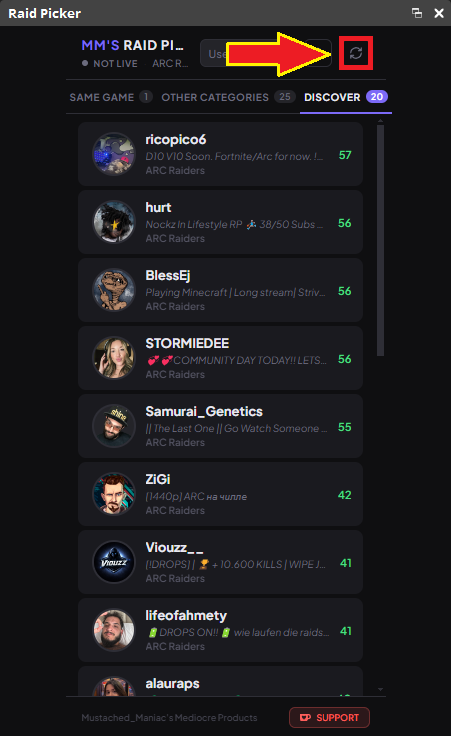
Task: Select the Discover tab
Action: [x=346, y=97]
